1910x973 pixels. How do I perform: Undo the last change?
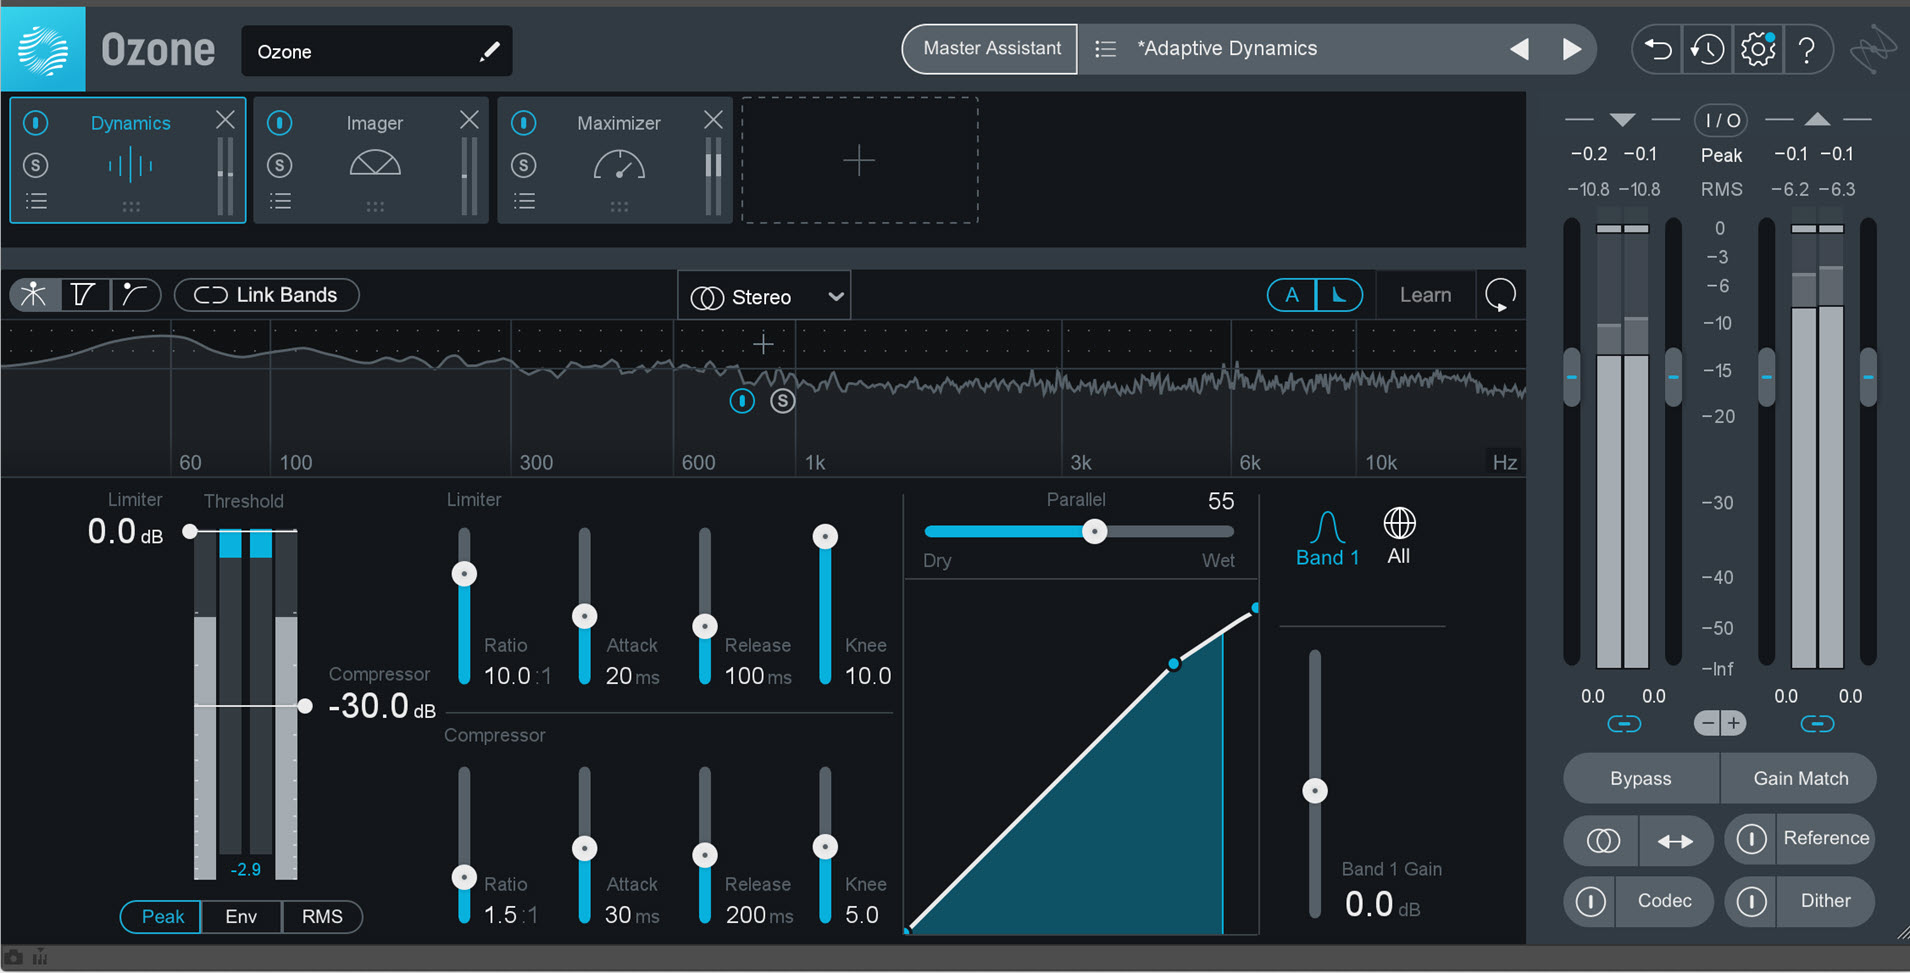1658,49
